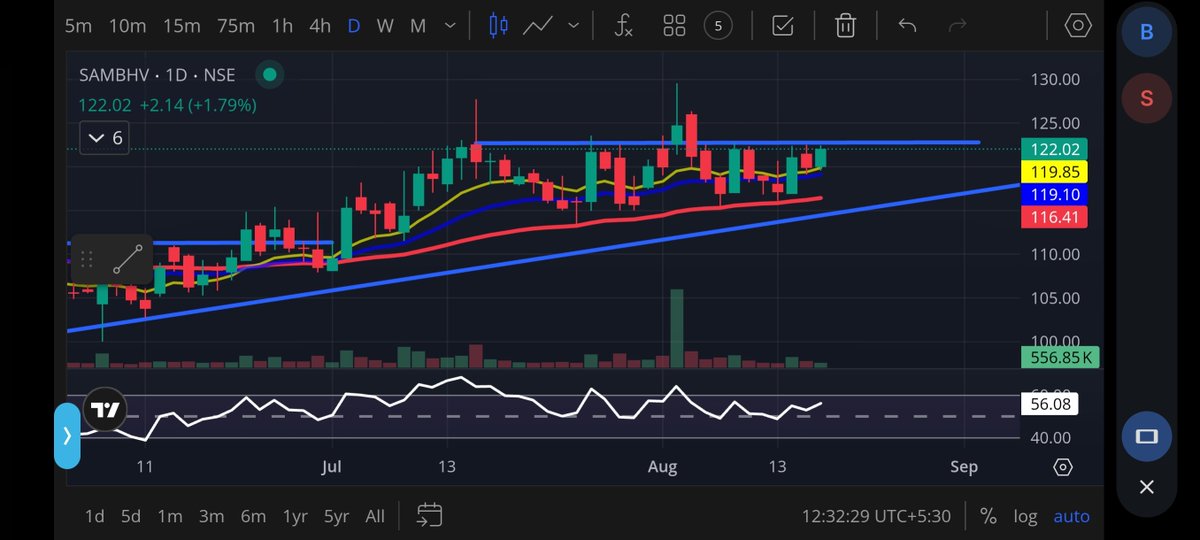Tap the blue B buy button

coord(1147,32)
